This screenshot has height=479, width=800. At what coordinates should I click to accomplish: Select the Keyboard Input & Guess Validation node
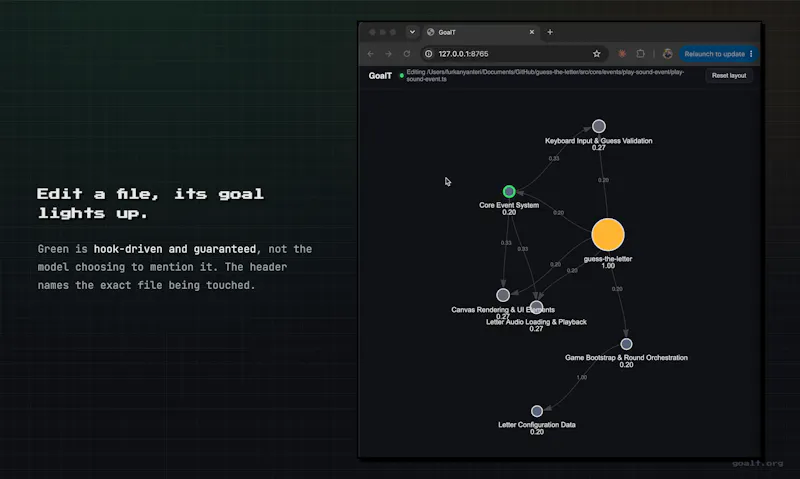[598, 126]
